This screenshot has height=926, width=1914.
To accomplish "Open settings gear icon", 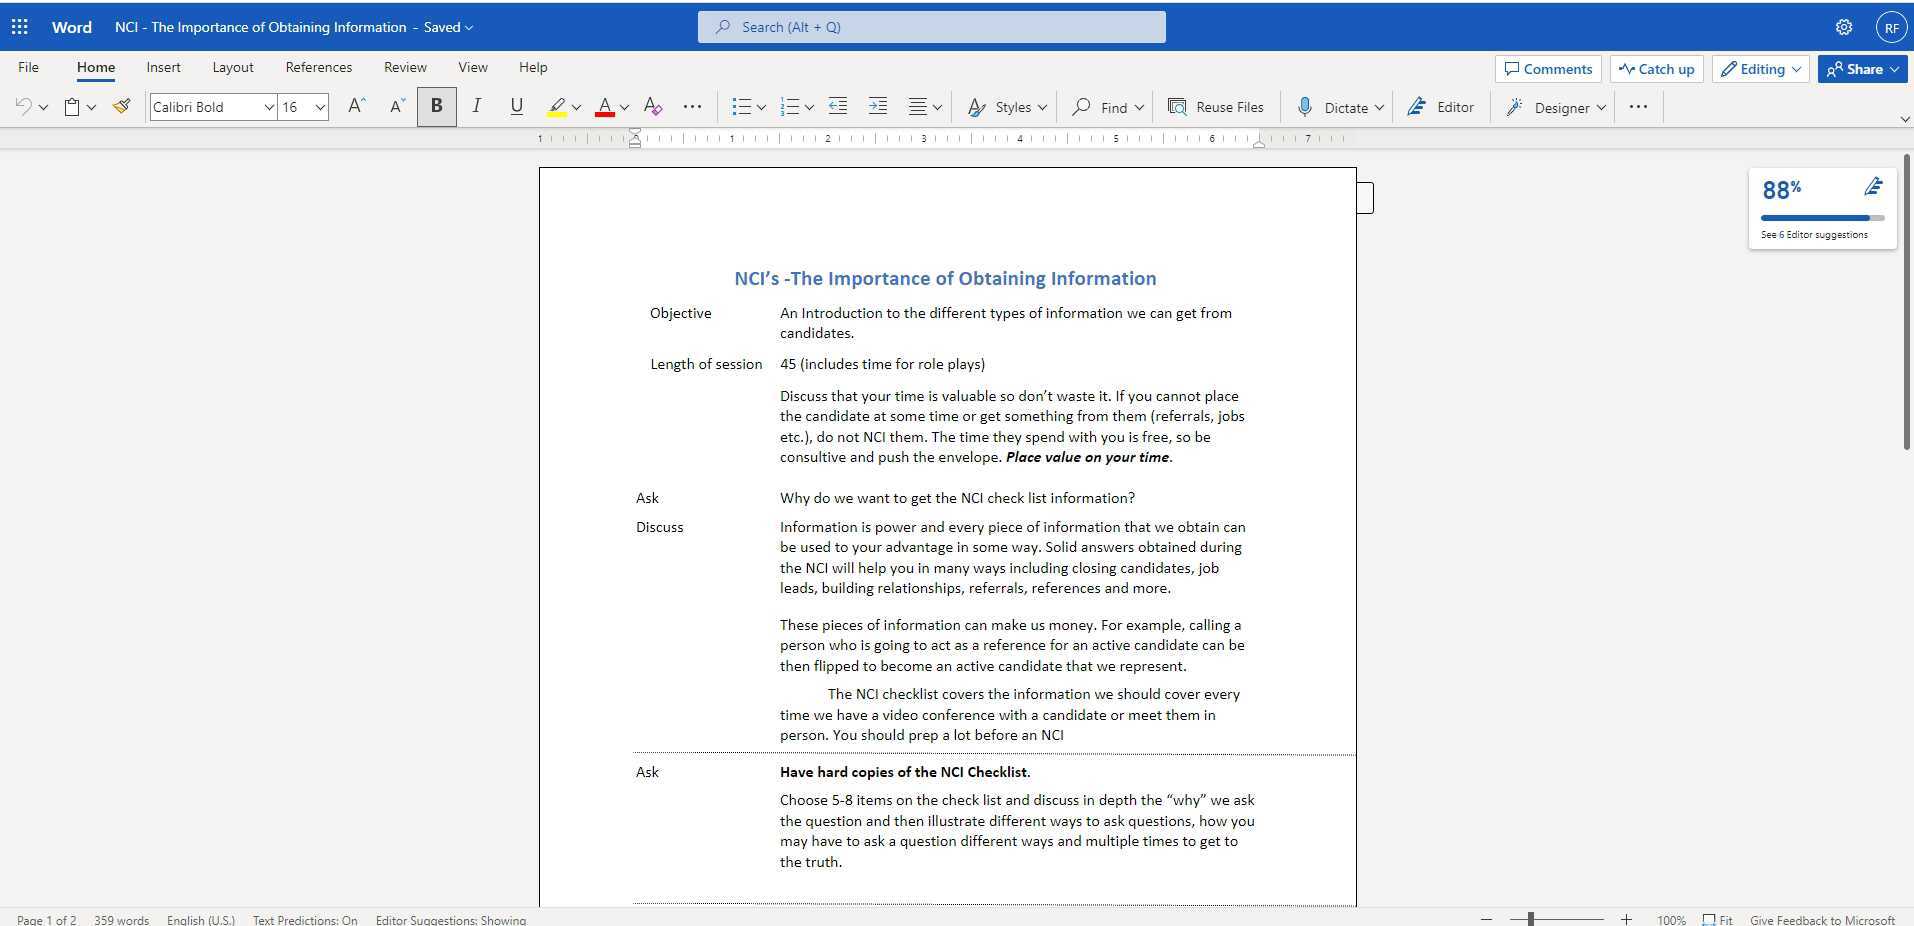I will tap(1844, 27).
